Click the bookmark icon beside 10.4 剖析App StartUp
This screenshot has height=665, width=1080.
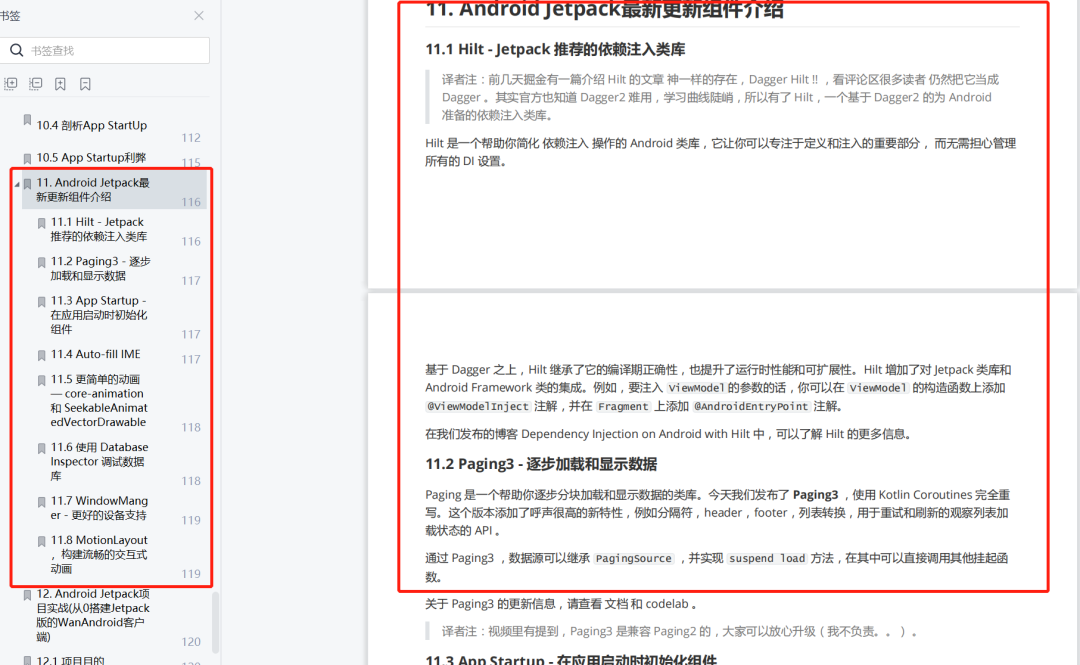(x=28, y=120)
